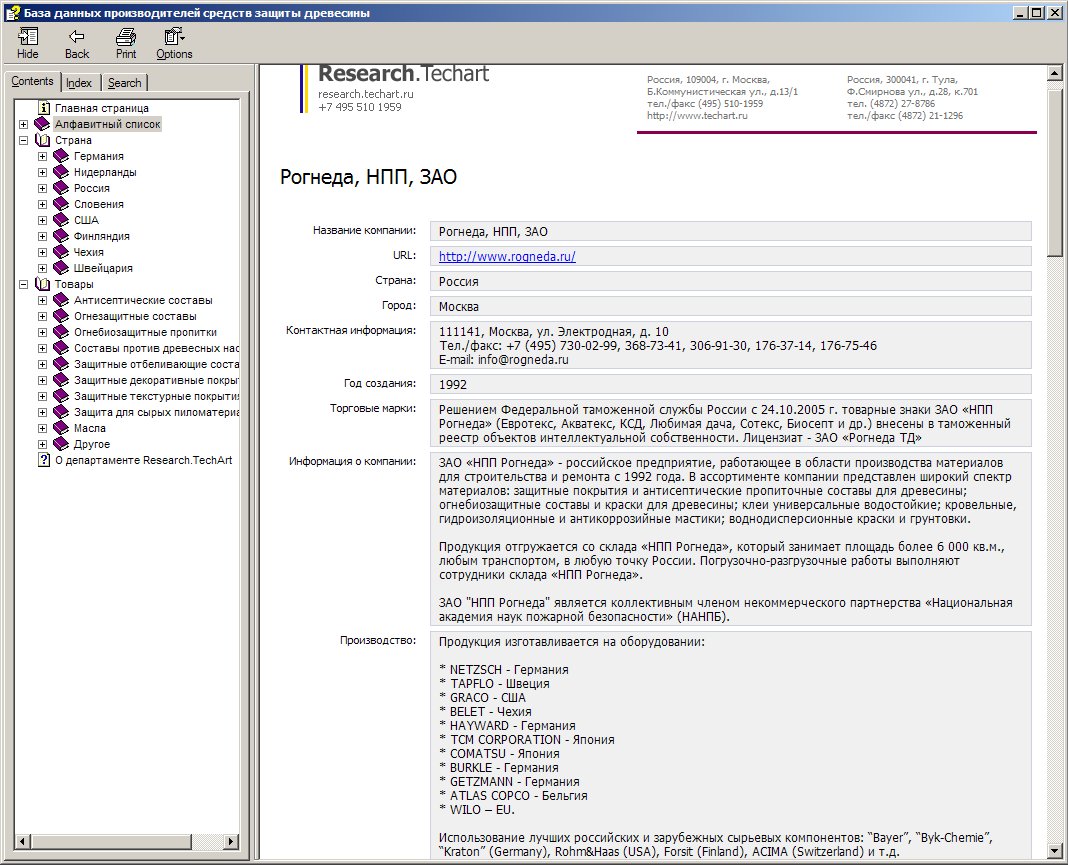Viewport: 1068px width, 865px height.
Task: Select Составы против древесных насекомых item
Action: click(156, 348)
